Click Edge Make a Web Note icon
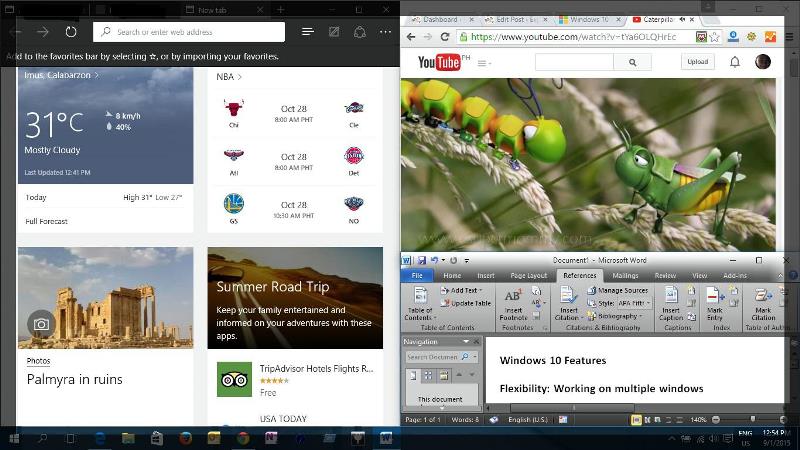The height and width of the screenshot is (450, 800). coord(334,32)
